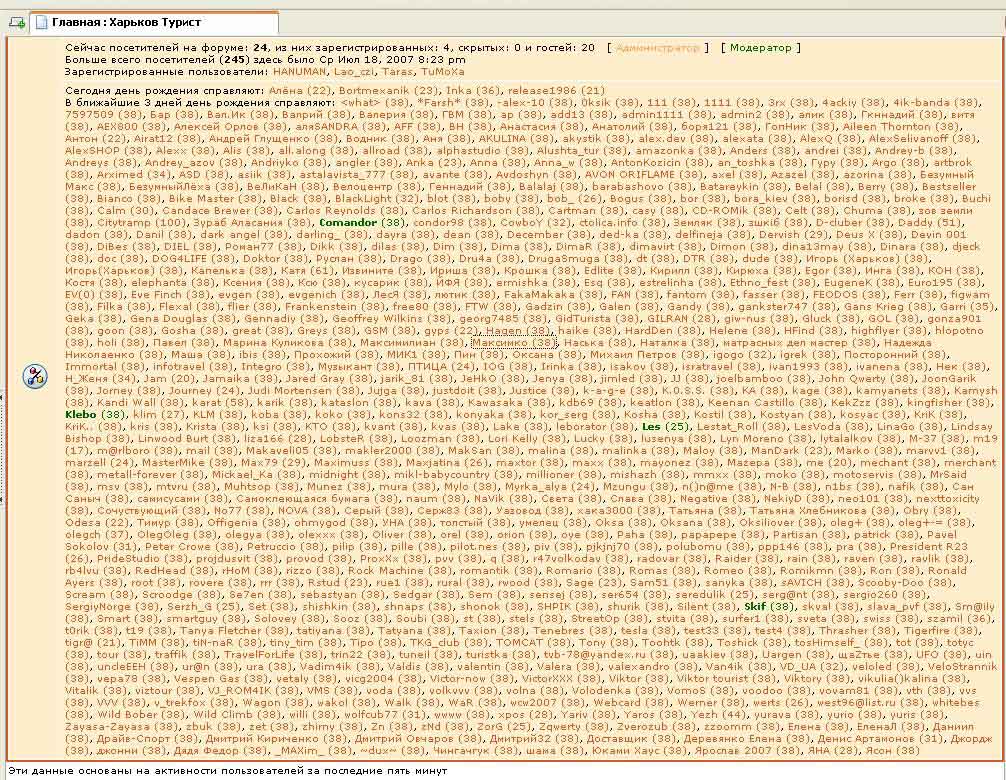Open moderator Klebo's profile
The width and height of the screenshot is (1006, 780).
coord(80,413)
